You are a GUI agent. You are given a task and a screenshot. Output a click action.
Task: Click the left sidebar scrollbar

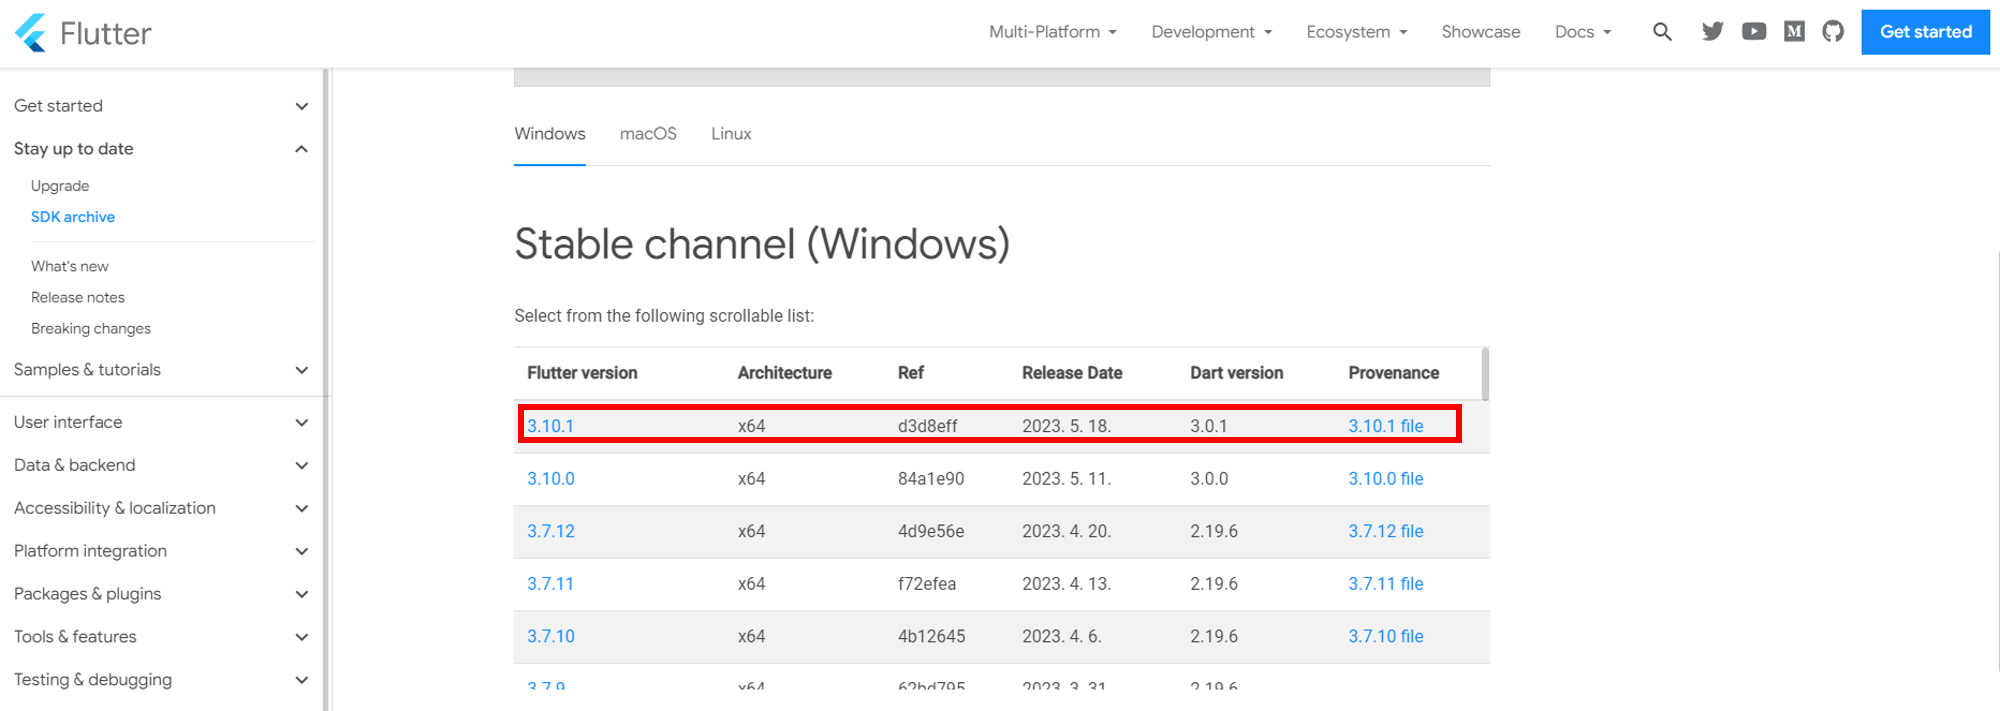pyautogui.click(x=326, y=390)
